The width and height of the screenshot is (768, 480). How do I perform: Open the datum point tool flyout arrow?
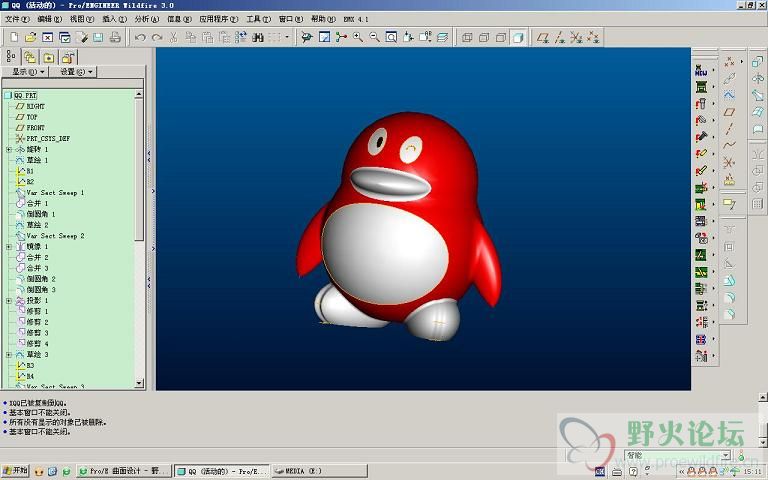741,61
